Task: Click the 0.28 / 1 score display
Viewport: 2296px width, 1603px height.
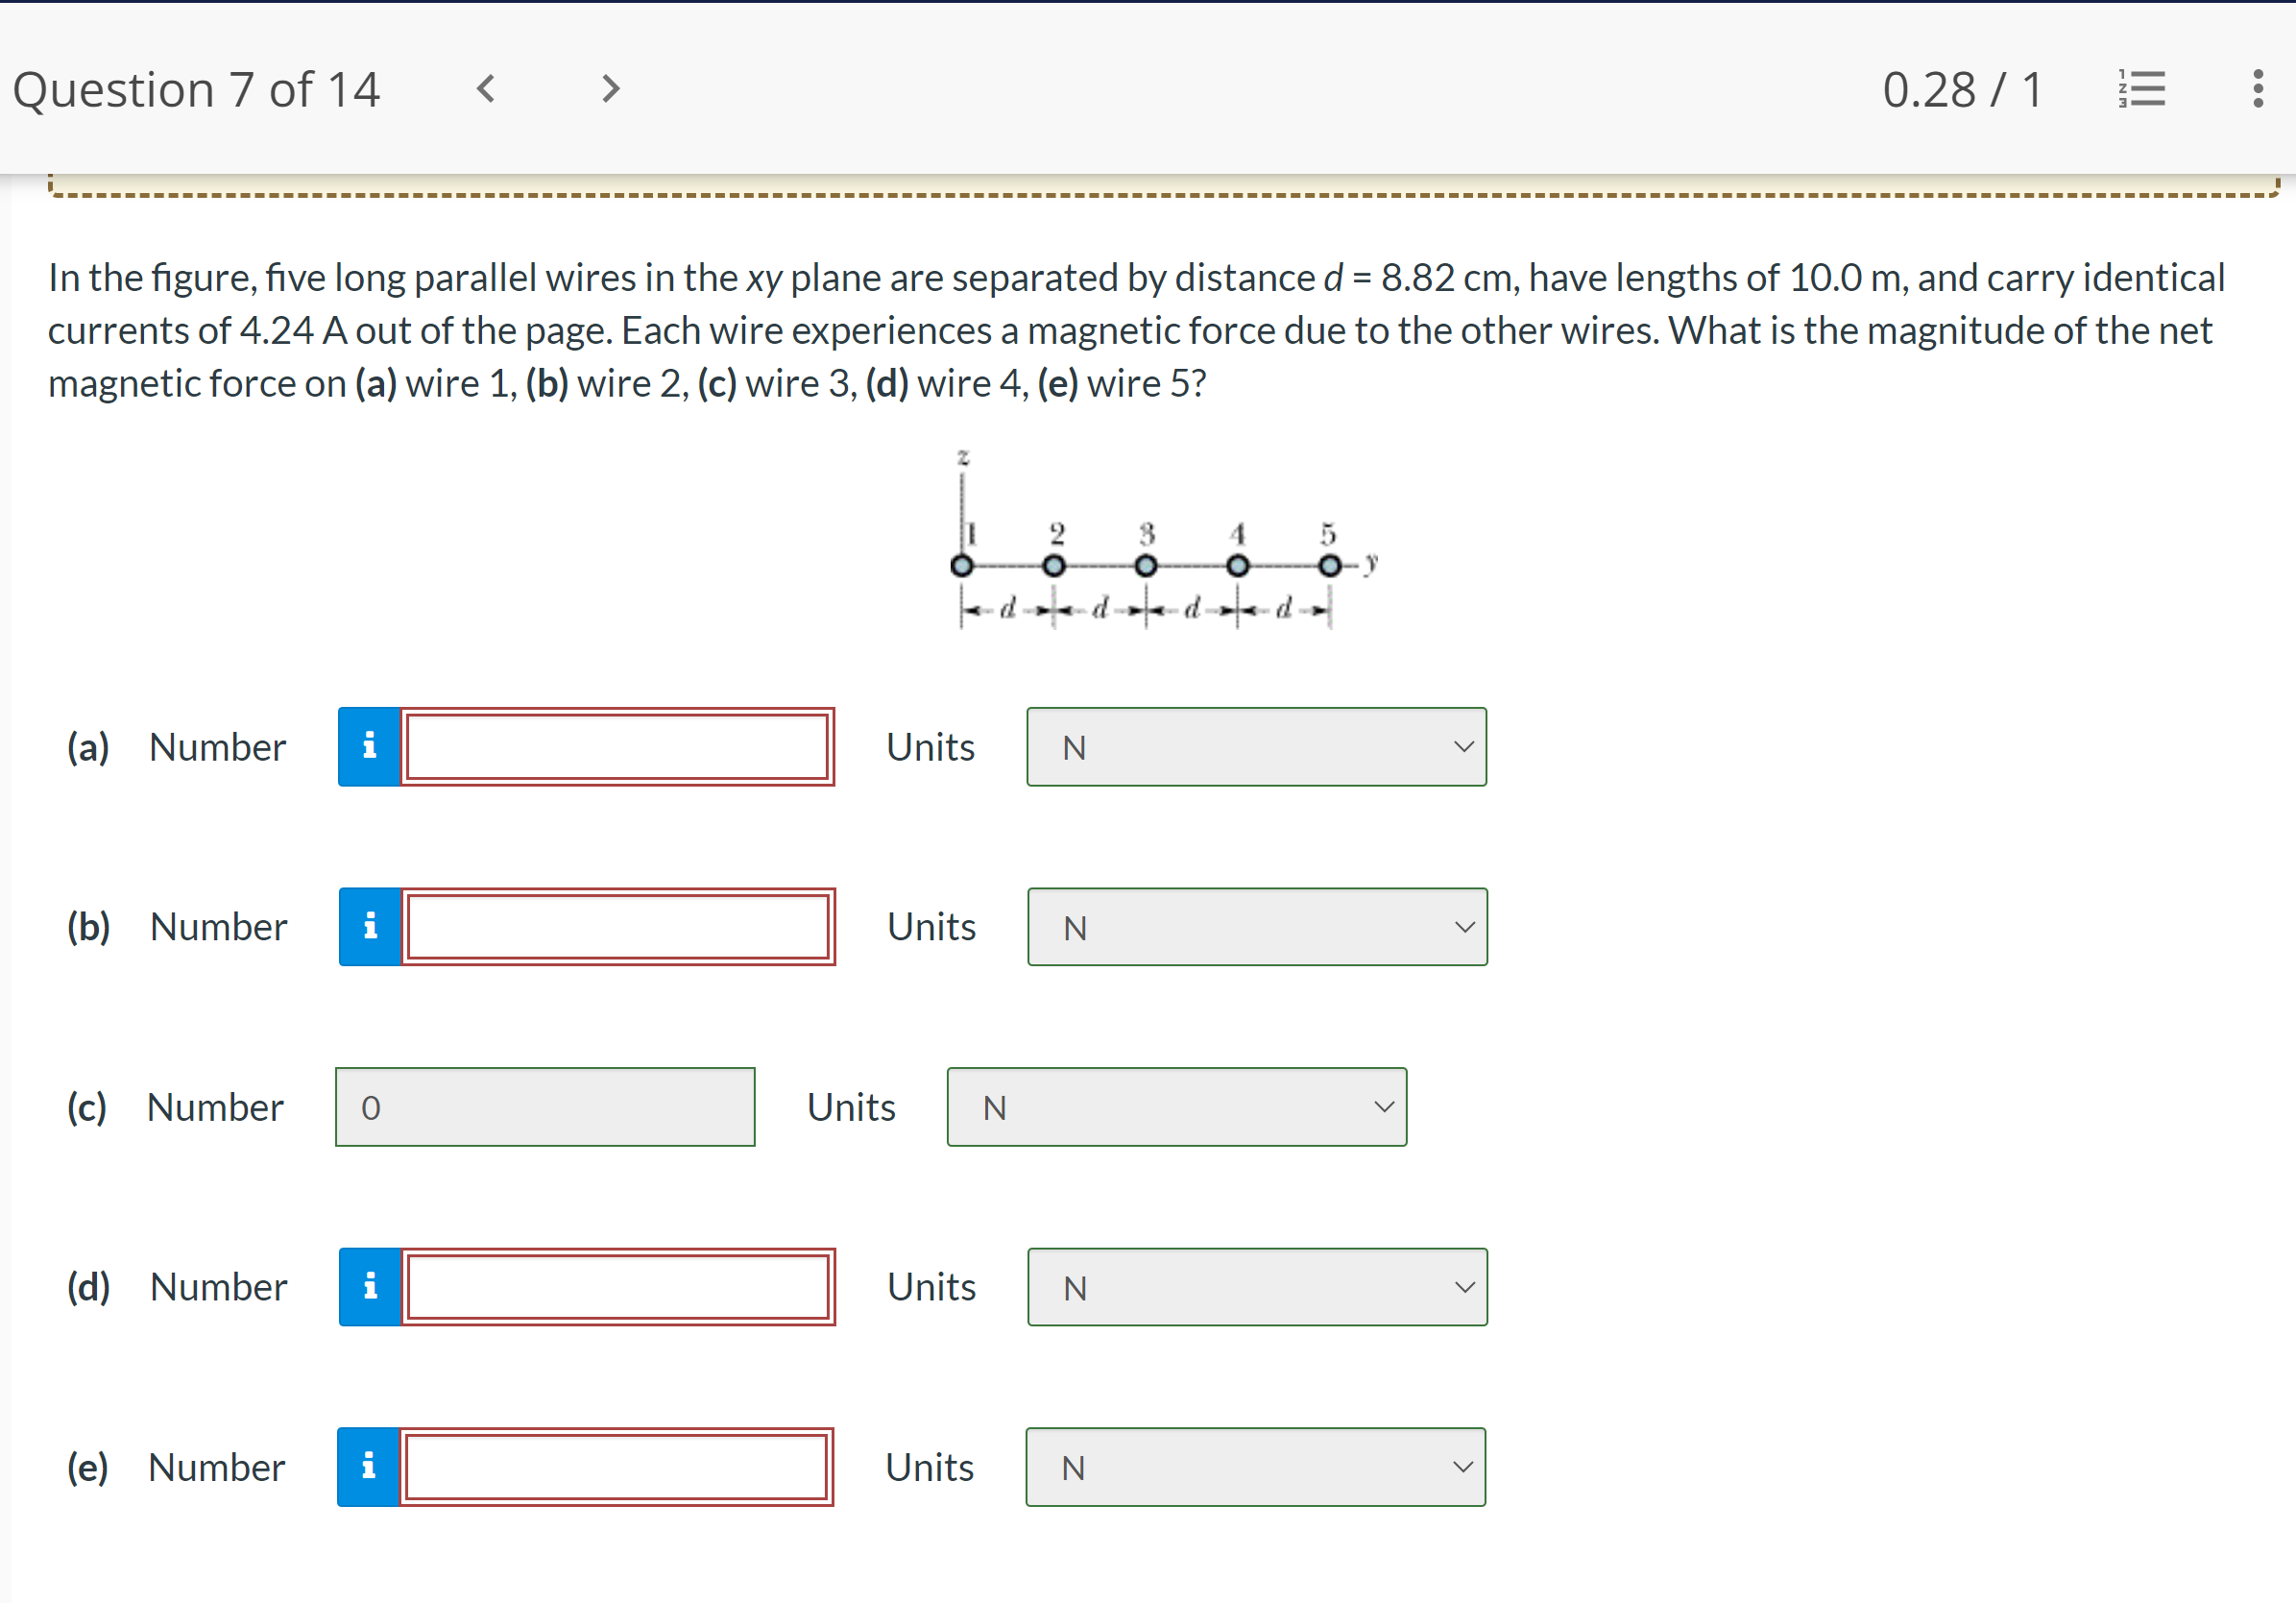Action: point(1961,89)
